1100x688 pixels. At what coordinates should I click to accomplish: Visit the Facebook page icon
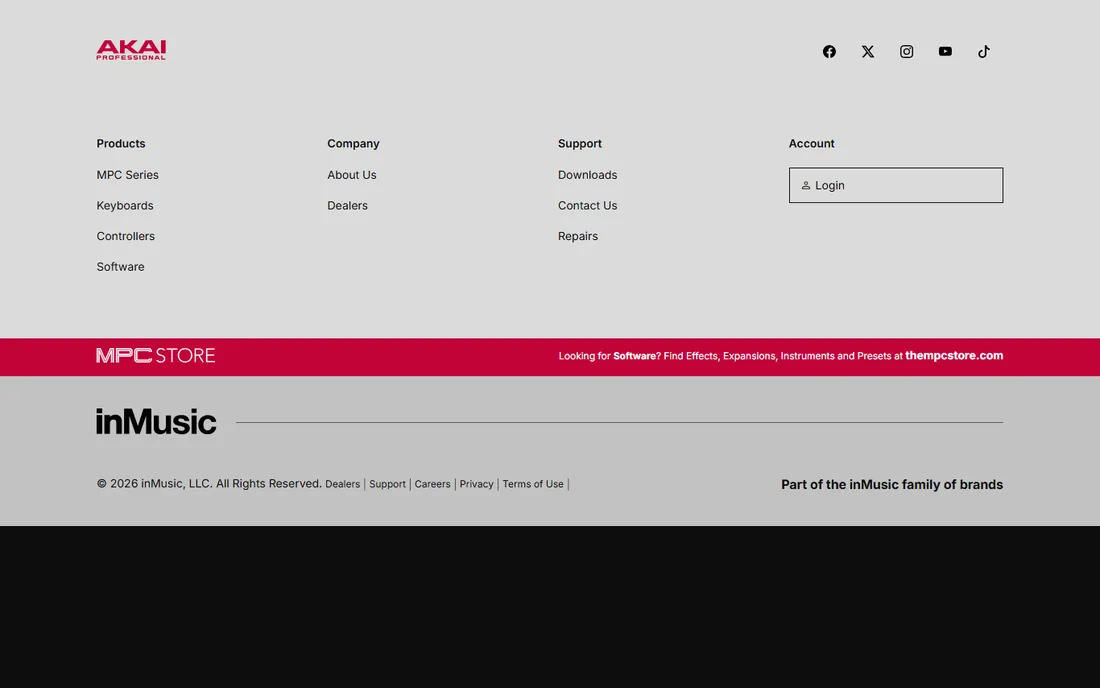[x=829, y=51]
